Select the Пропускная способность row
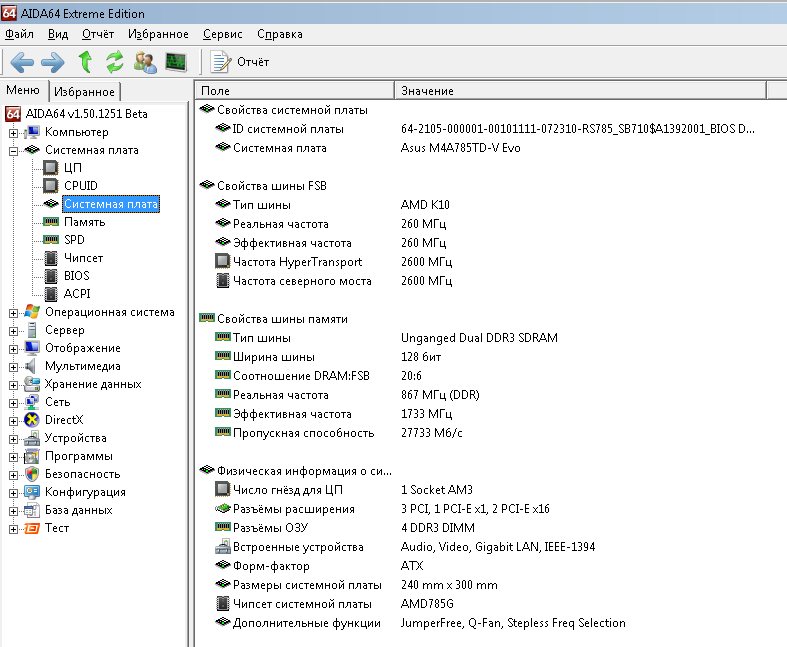Viewport: 787px width, 647px height. pyautogui.click(x=339, y=433)
